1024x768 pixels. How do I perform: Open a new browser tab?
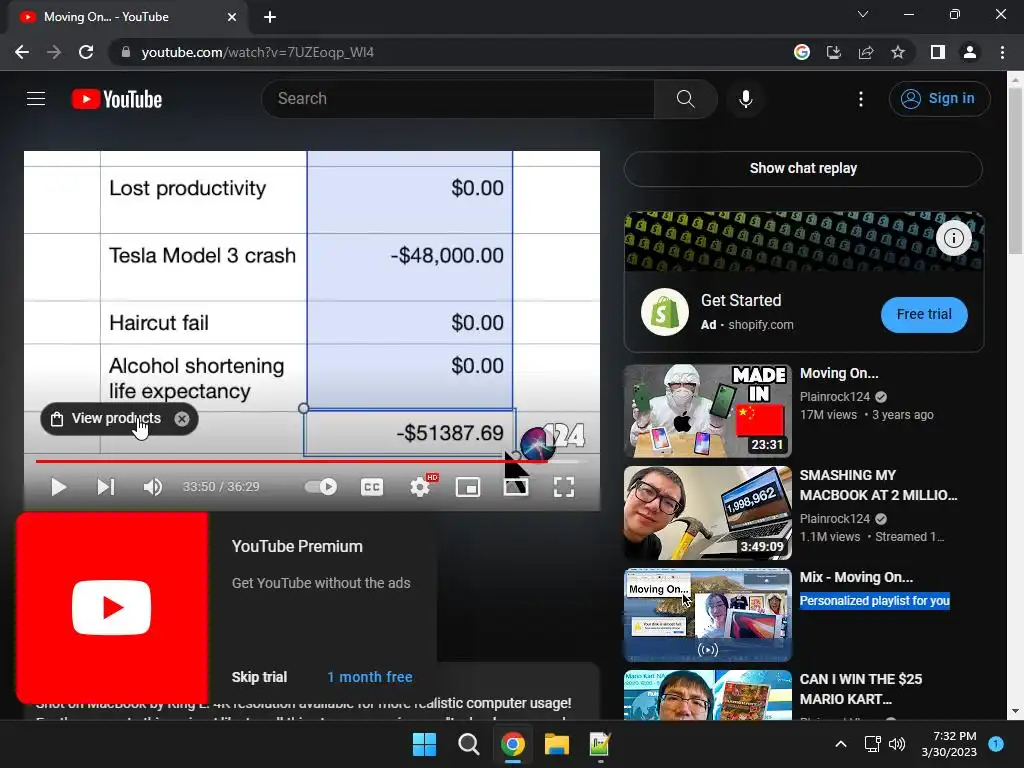(x=270, y=17)
